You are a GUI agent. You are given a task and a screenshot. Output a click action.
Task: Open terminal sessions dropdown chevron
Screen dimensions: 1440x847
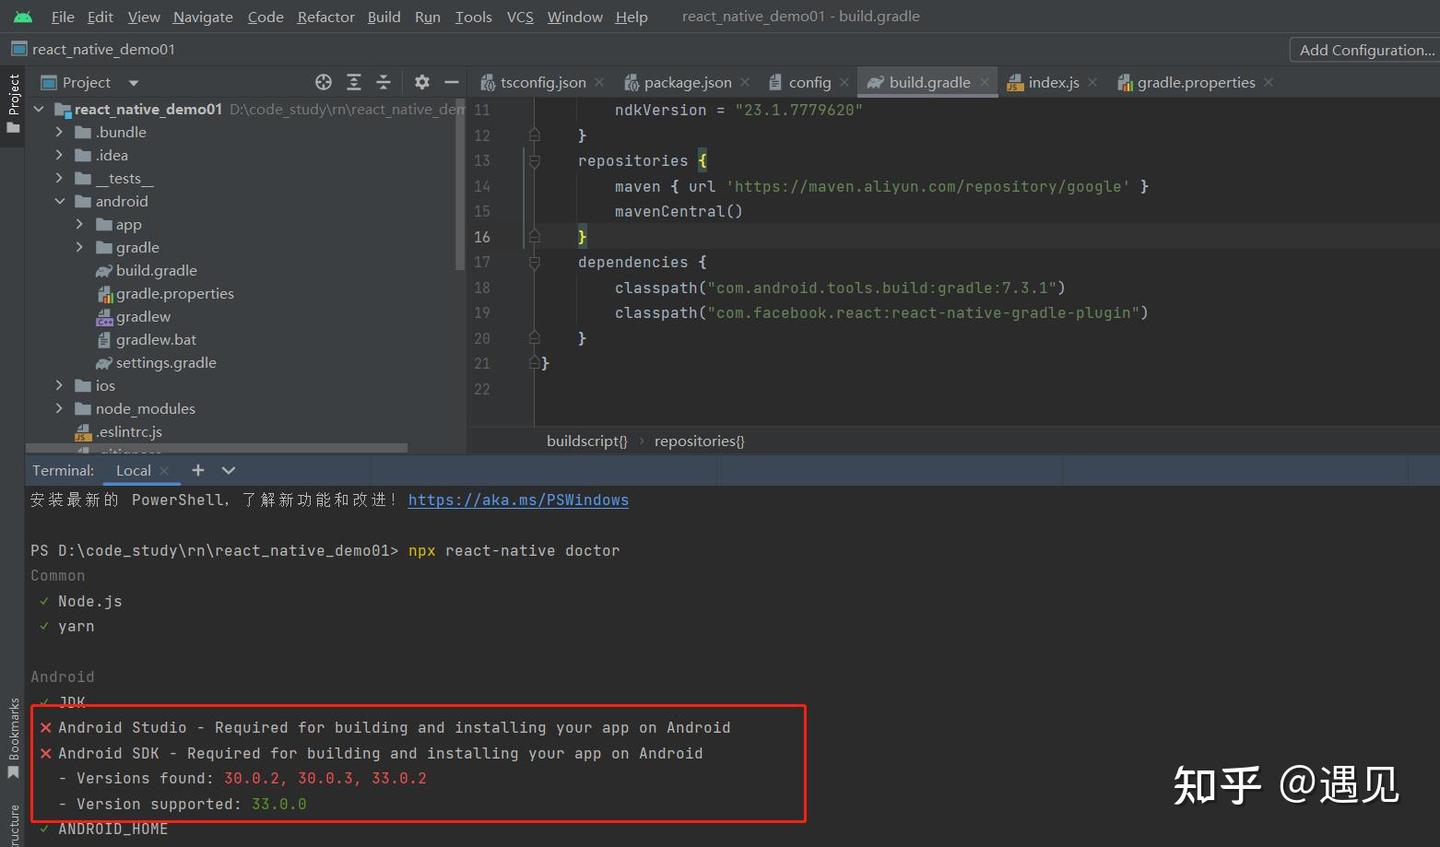(x=227, y=470)
